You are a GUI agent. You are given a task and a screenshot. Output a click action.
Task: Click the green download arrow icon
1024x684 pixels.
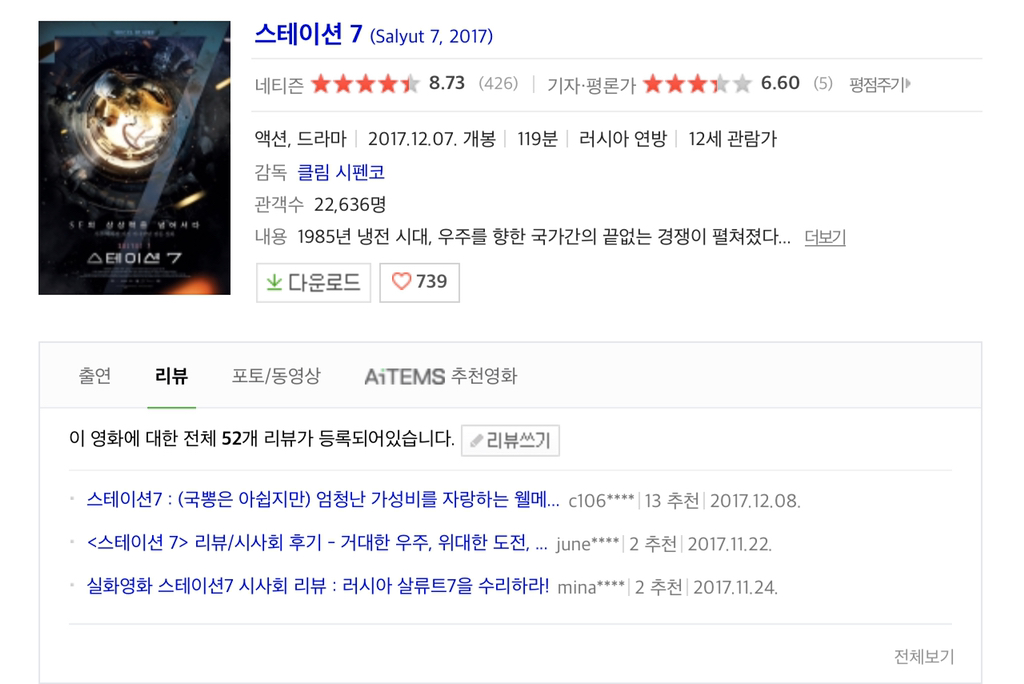click(x=274, y=282)
